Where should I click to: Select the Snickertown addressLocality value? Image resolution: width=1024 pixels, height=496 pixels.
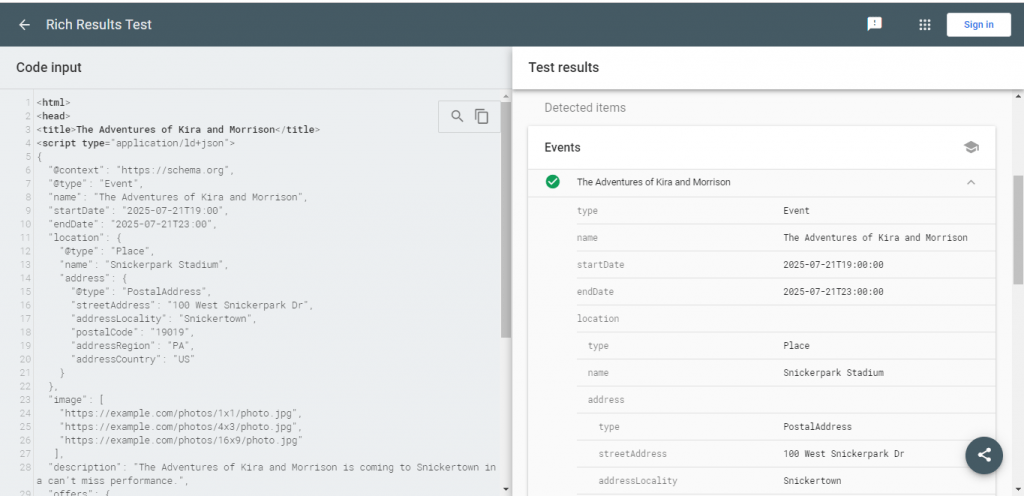click(812, 481)
